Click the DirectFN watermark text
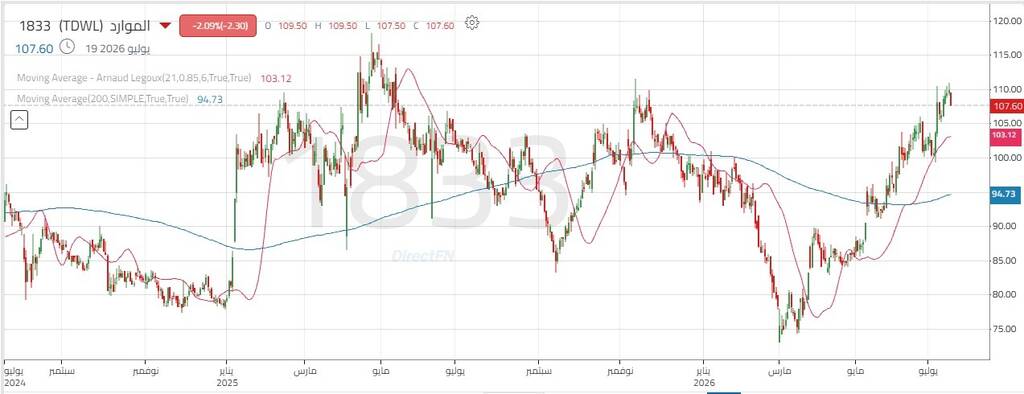Screen dimensions: 1024x394 point(423,256)
